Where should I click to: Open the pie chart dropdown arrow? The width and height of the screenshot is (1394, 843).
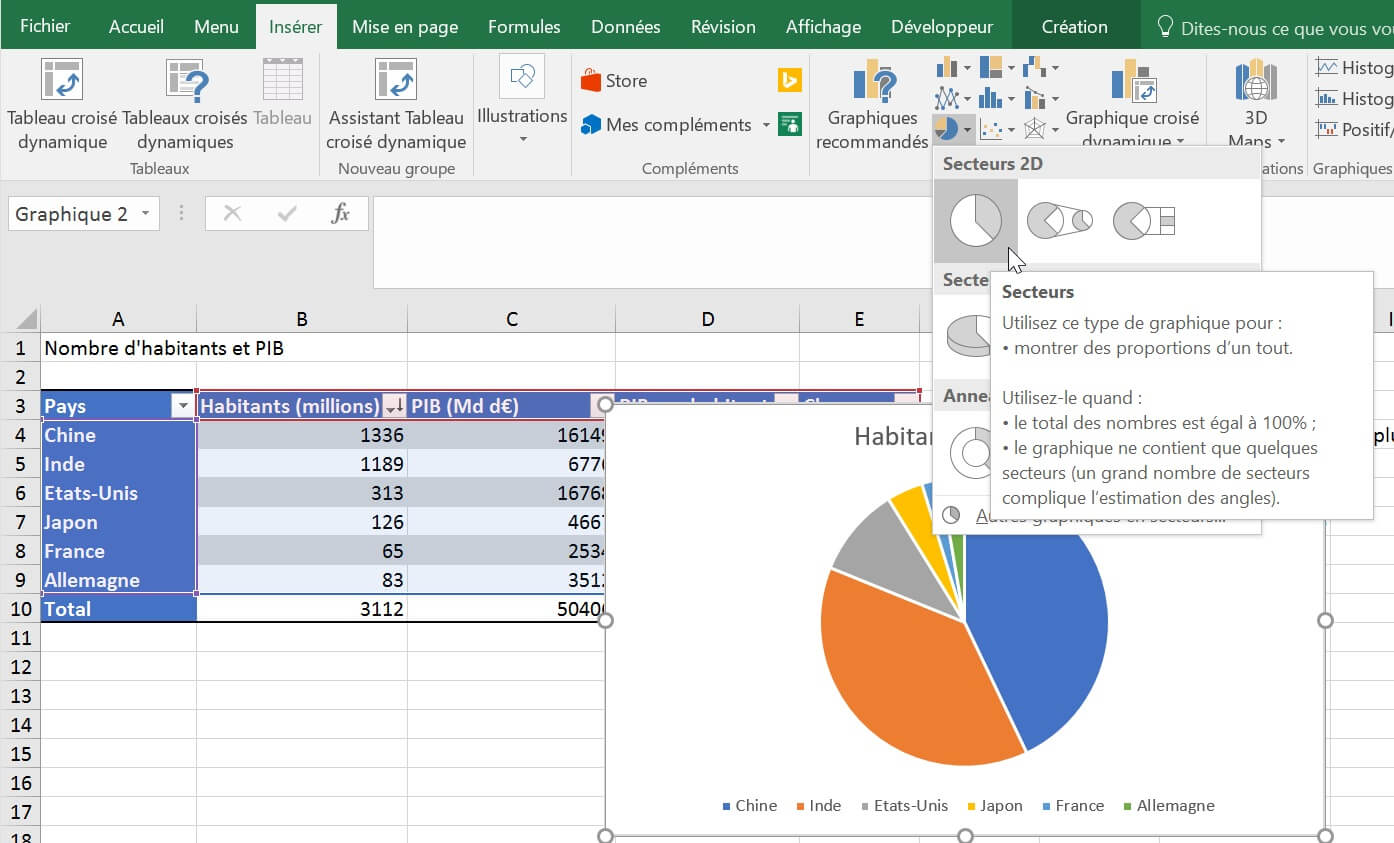(966, 129)
